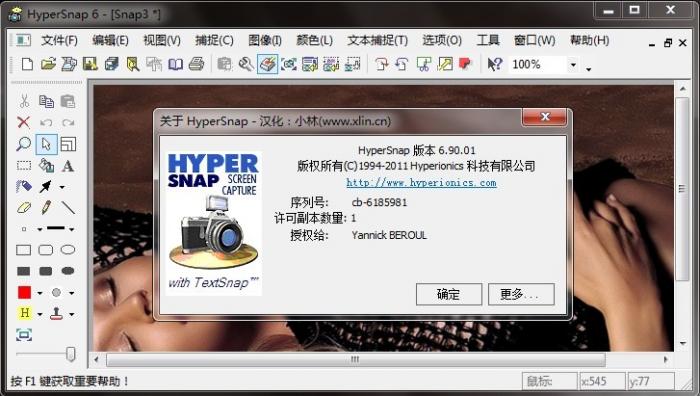
Task: Open the stamp tool dropdown arrow
Action: point(71,314)
